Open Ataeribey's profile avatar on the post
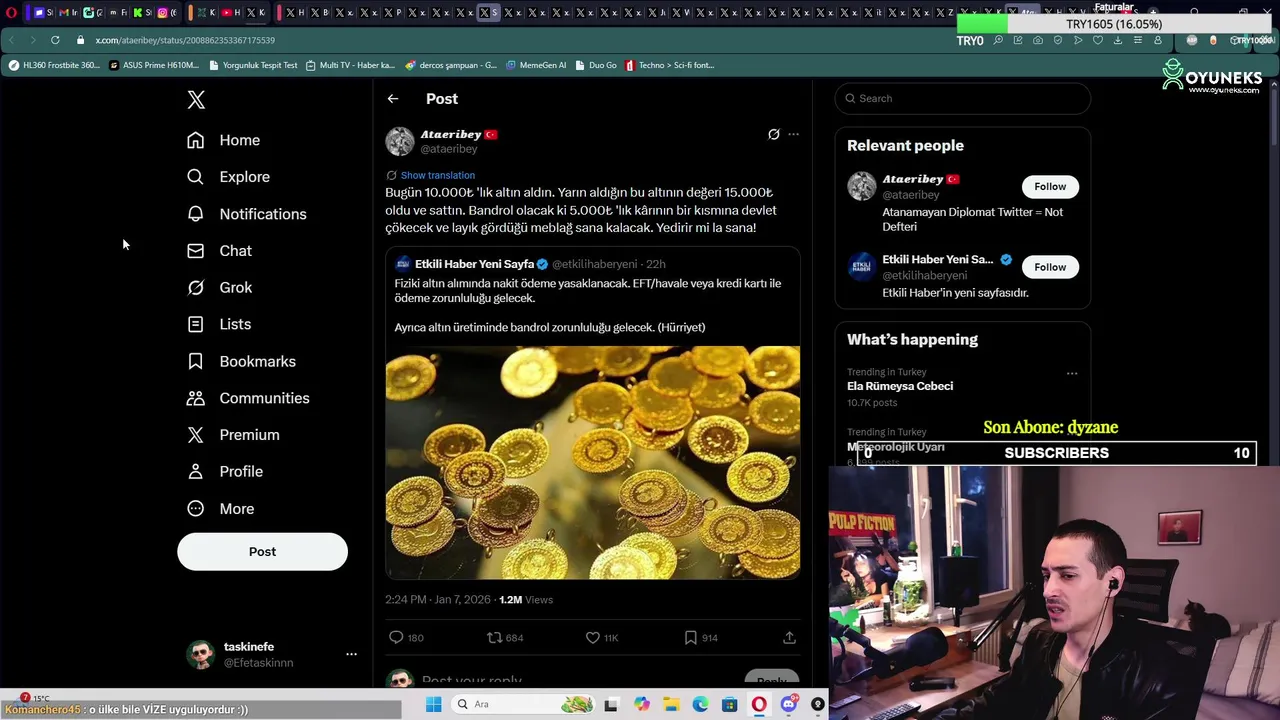 pyautogui.click(x=400, y=141)
